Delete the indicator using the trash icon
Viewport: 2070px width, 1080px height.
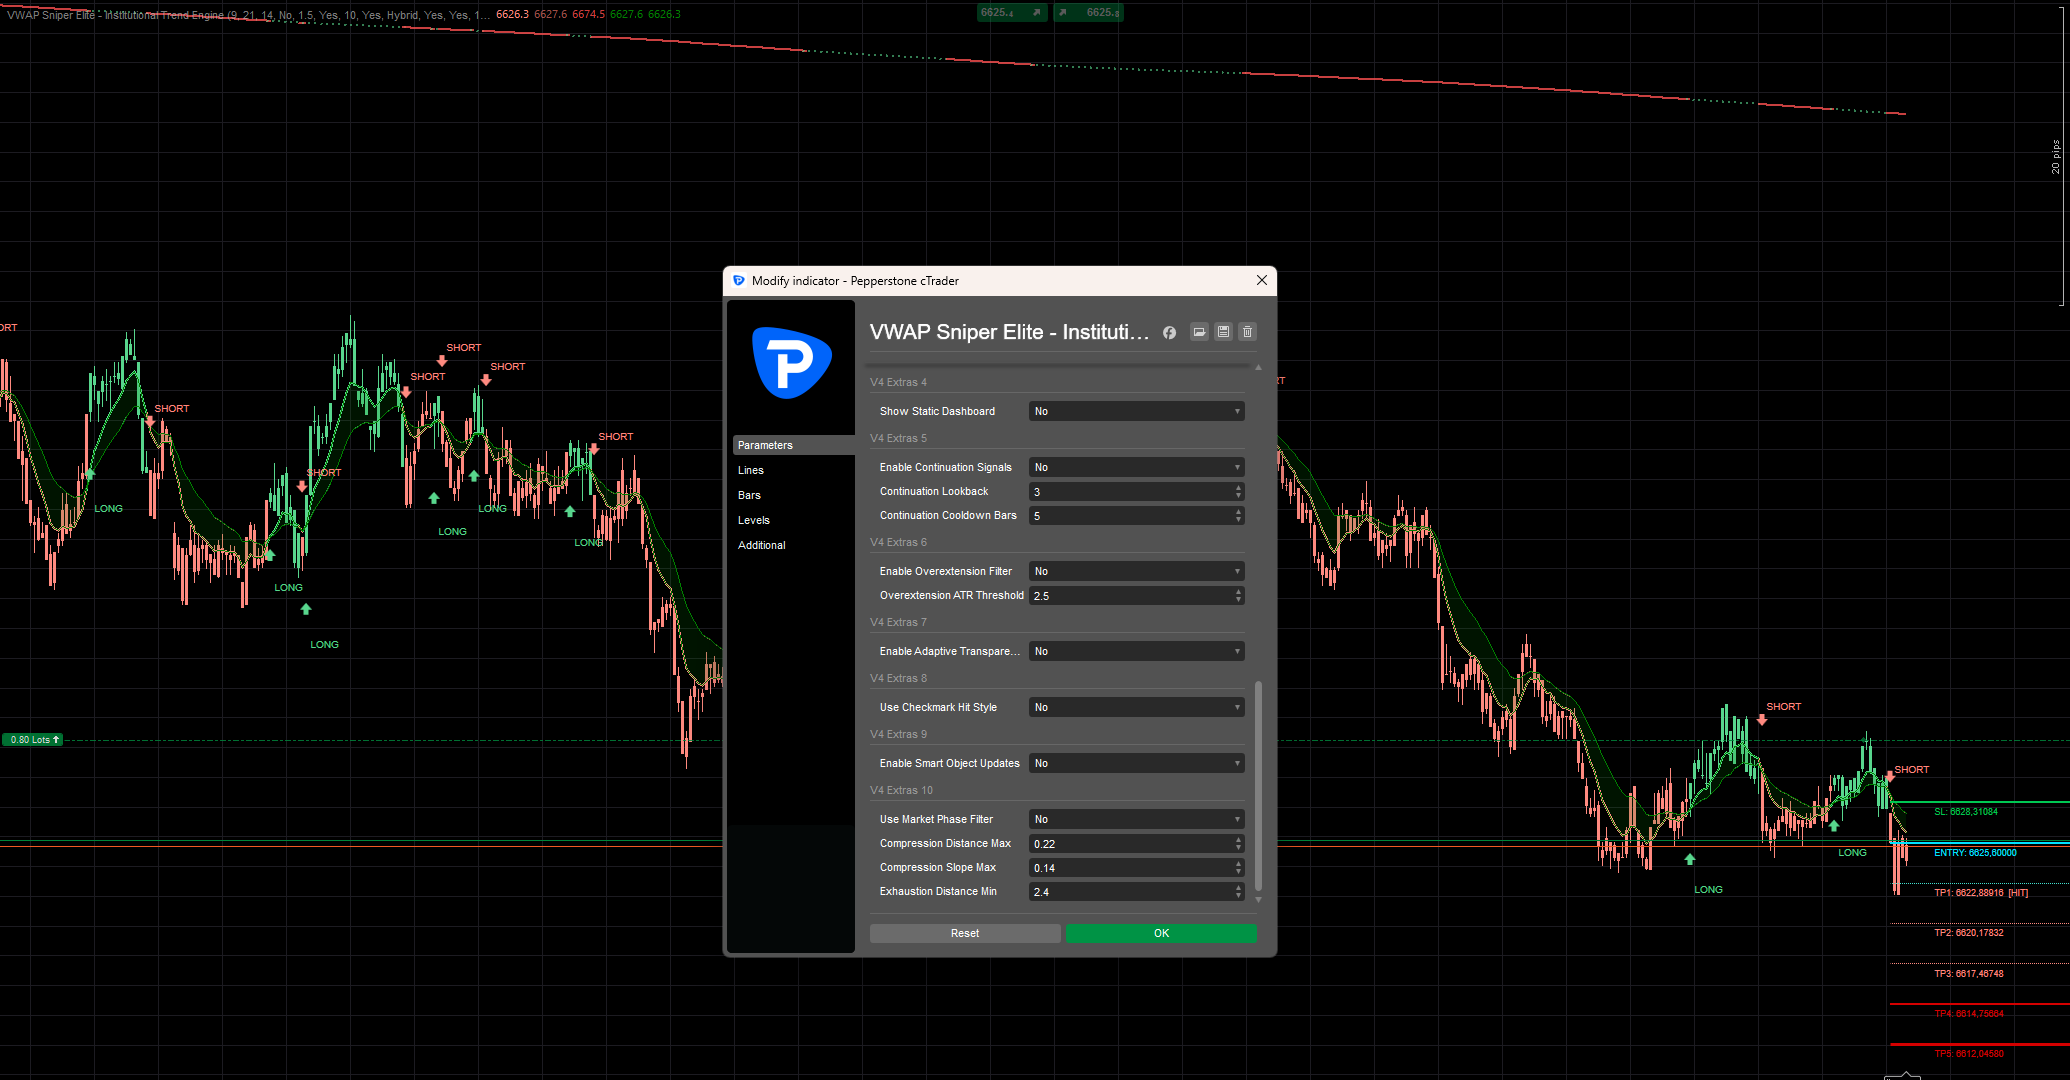1247,332
